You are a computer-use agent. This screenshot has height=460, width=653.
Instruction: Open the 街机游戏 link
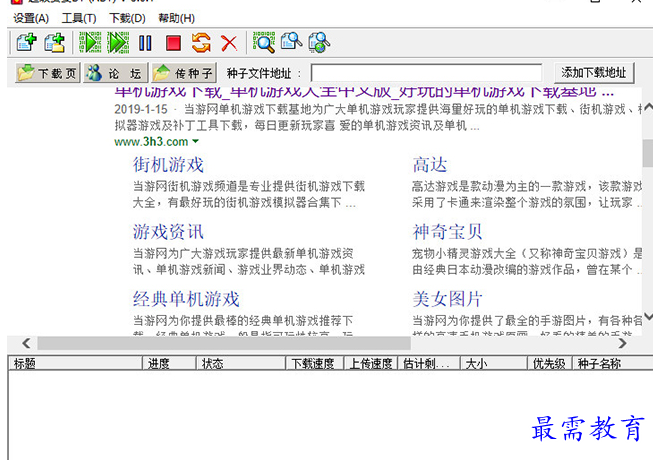[x=168, y=165]
